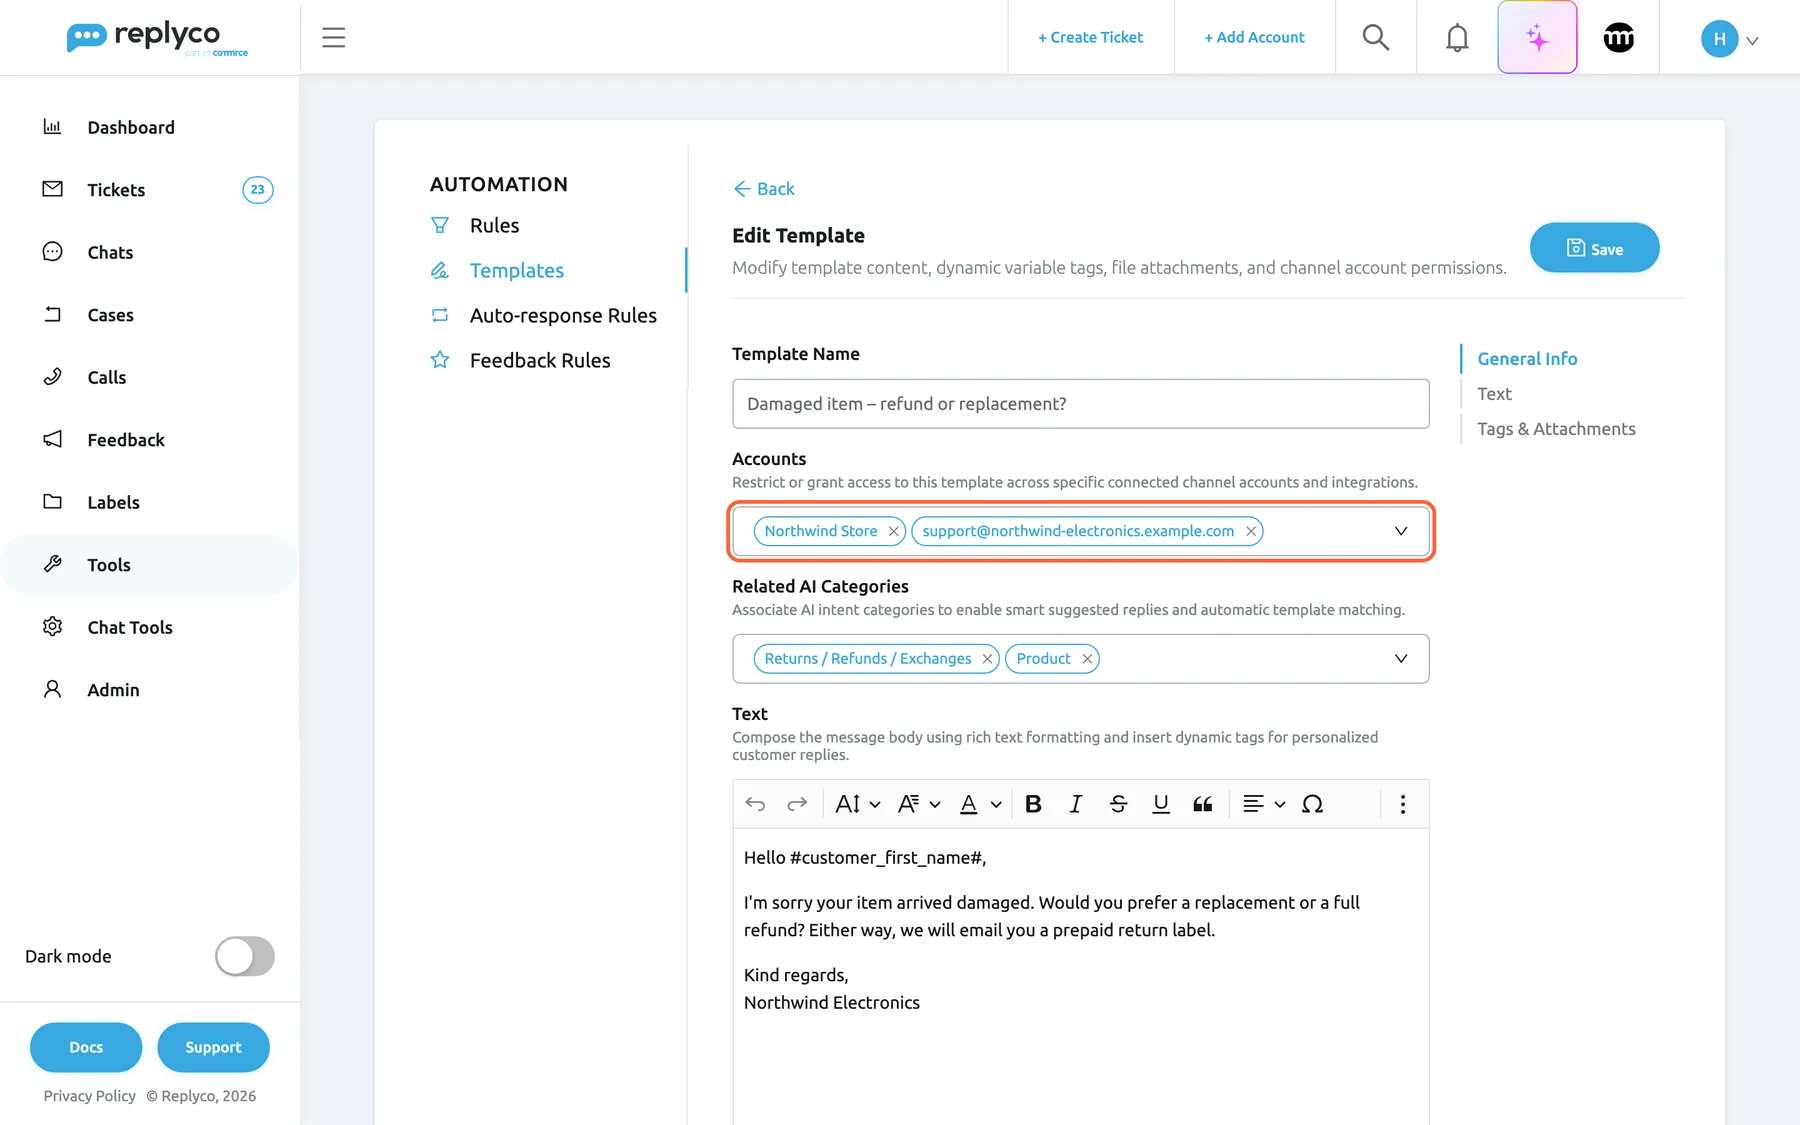
Task: Remove the Product category chip
Action: [1086, 659]
